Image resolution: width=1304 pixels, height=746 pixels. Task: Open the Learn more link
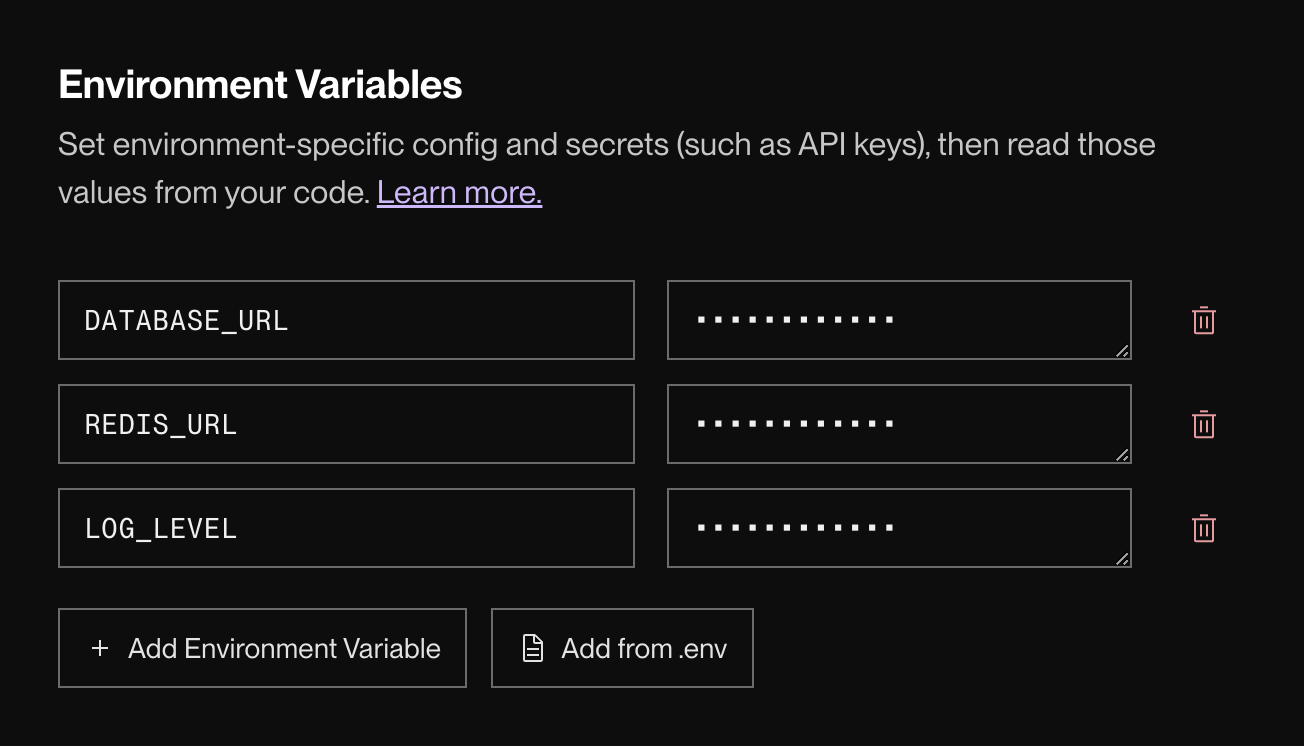(x=459, y=192)
